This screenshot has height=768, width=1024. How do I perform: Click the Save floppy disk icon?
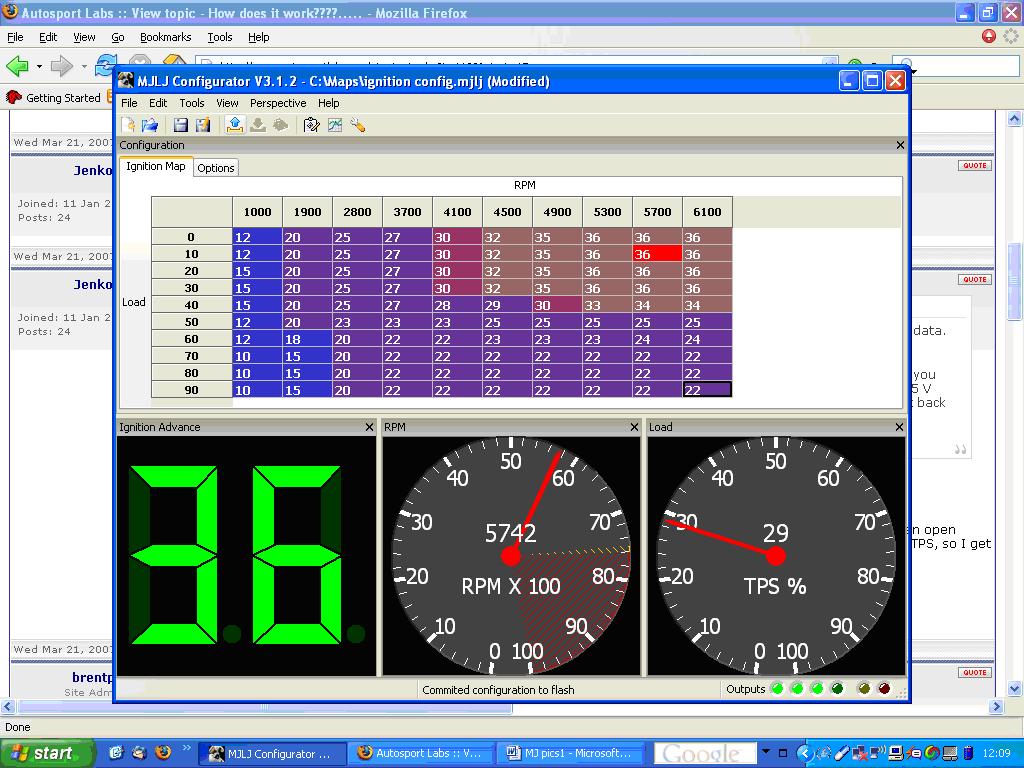181,125
